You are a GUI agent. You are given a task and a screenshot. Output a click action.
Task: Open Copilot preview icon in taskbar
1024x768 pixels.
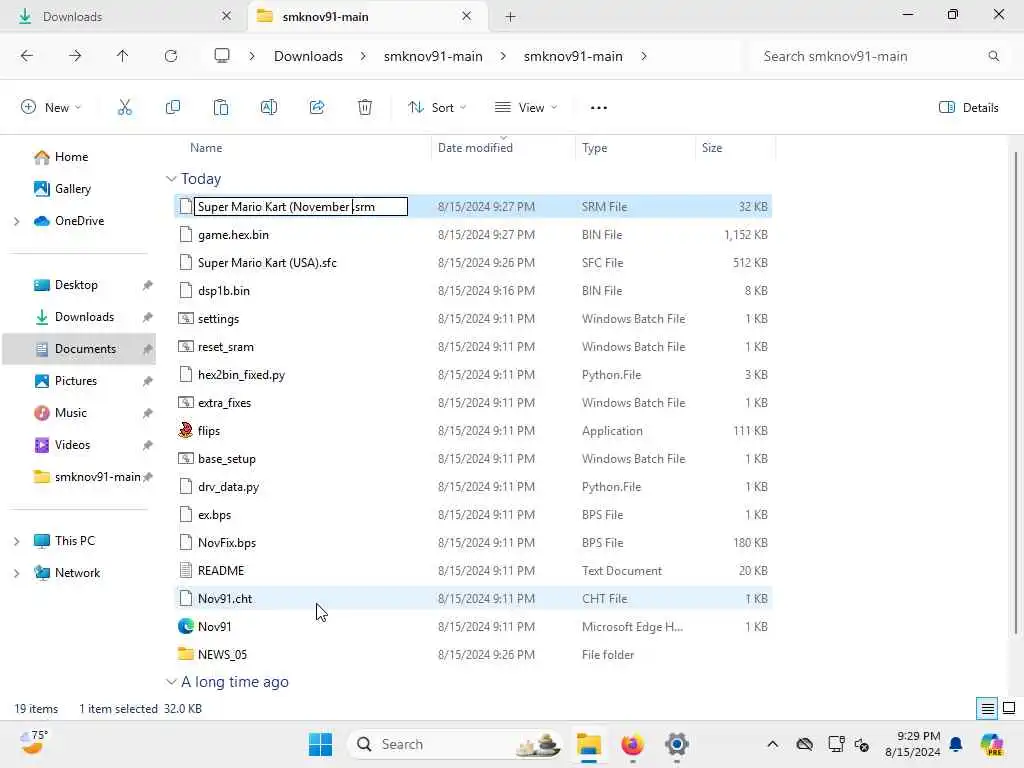tap(992, 744)
